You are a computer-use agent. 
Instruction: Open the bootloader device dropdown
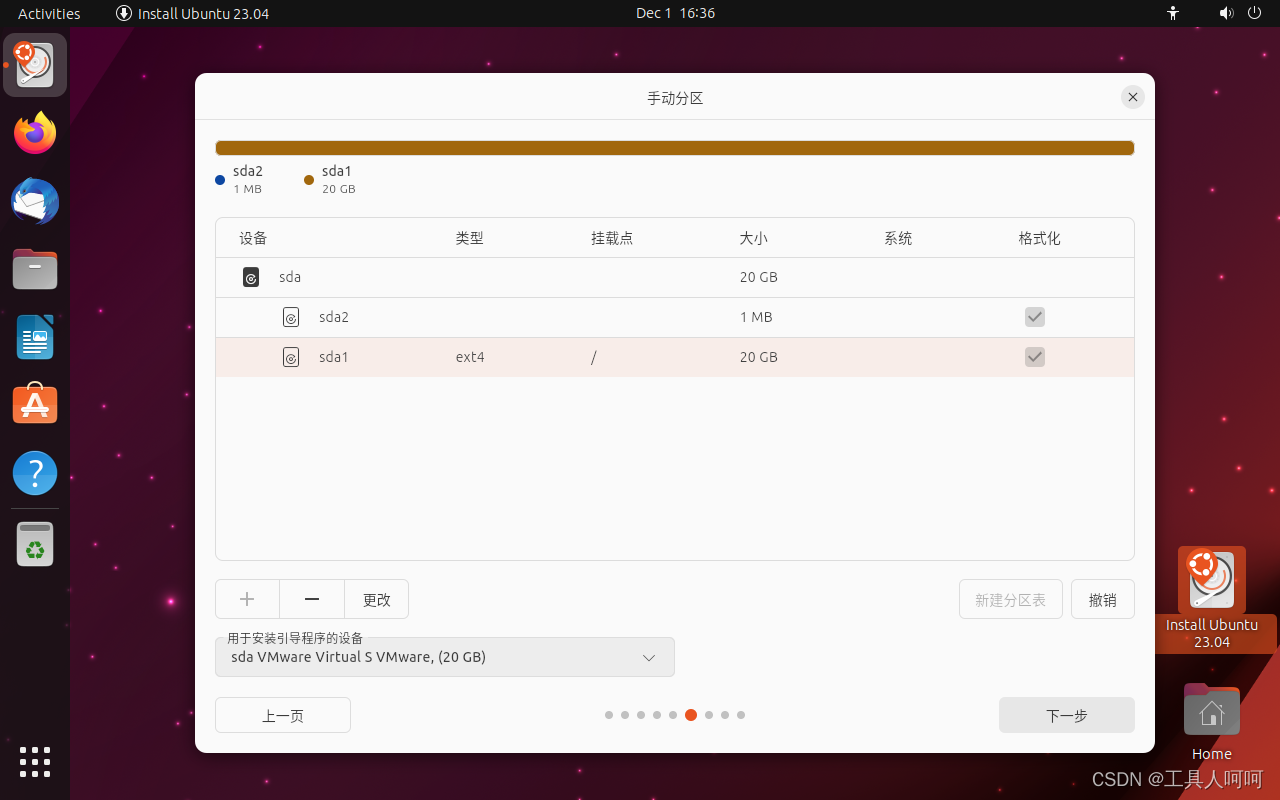(x=445, y=657)
